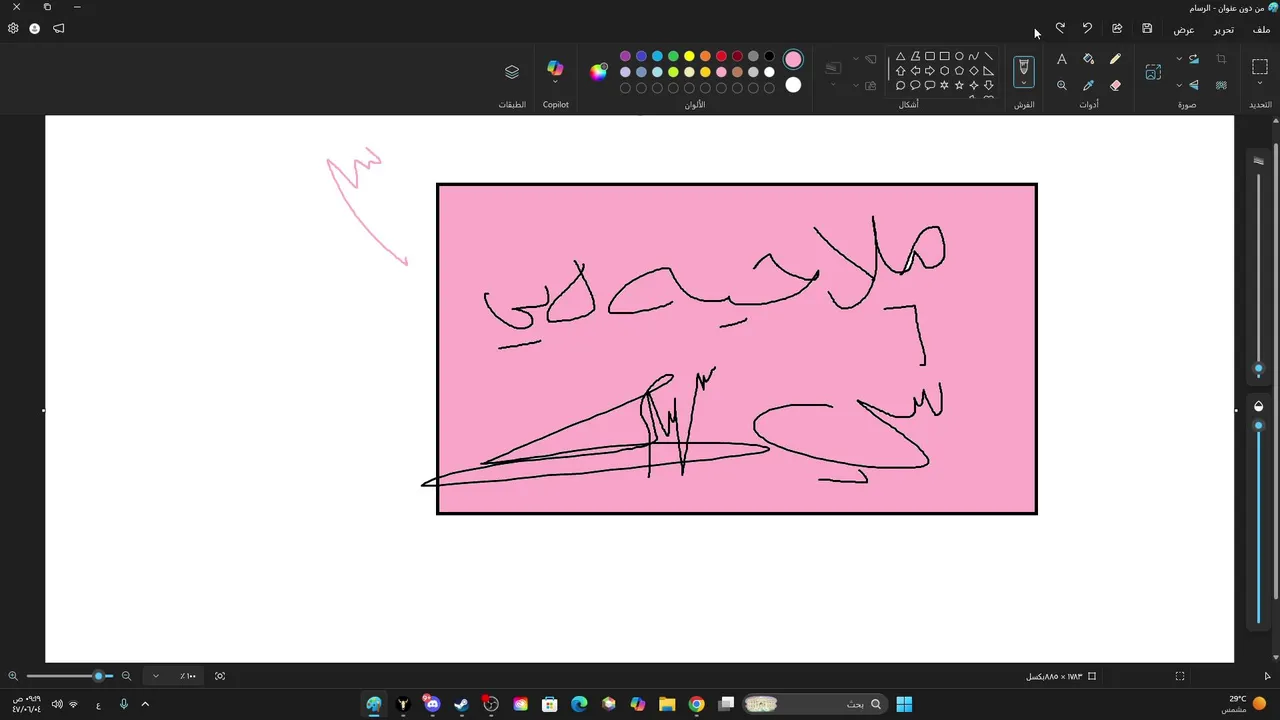This screenshot has width=1280, height=720.
Task: Undo the last stroke
Action: [1087, 28]
